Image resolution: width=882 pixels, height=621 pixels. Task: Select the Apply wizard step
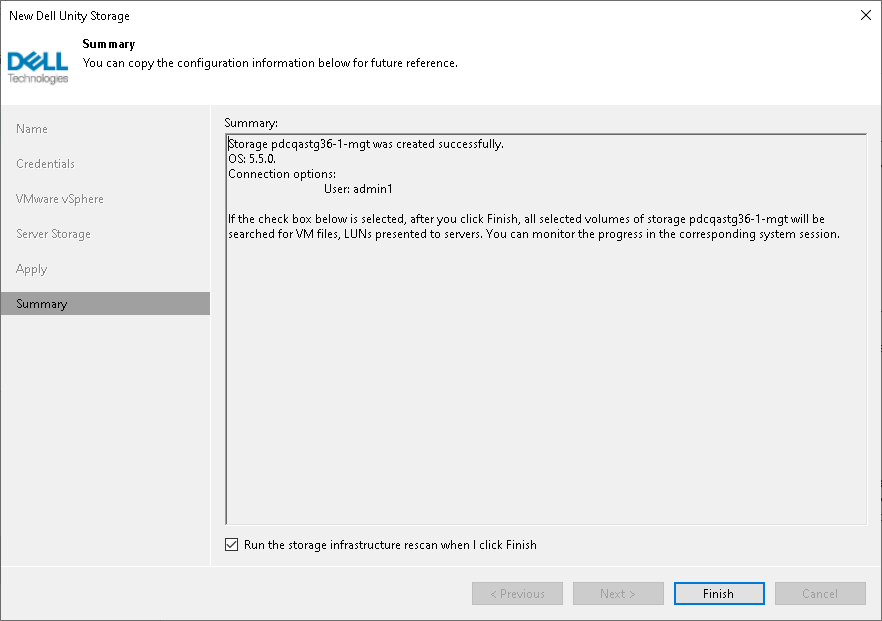tap(32, 269)
